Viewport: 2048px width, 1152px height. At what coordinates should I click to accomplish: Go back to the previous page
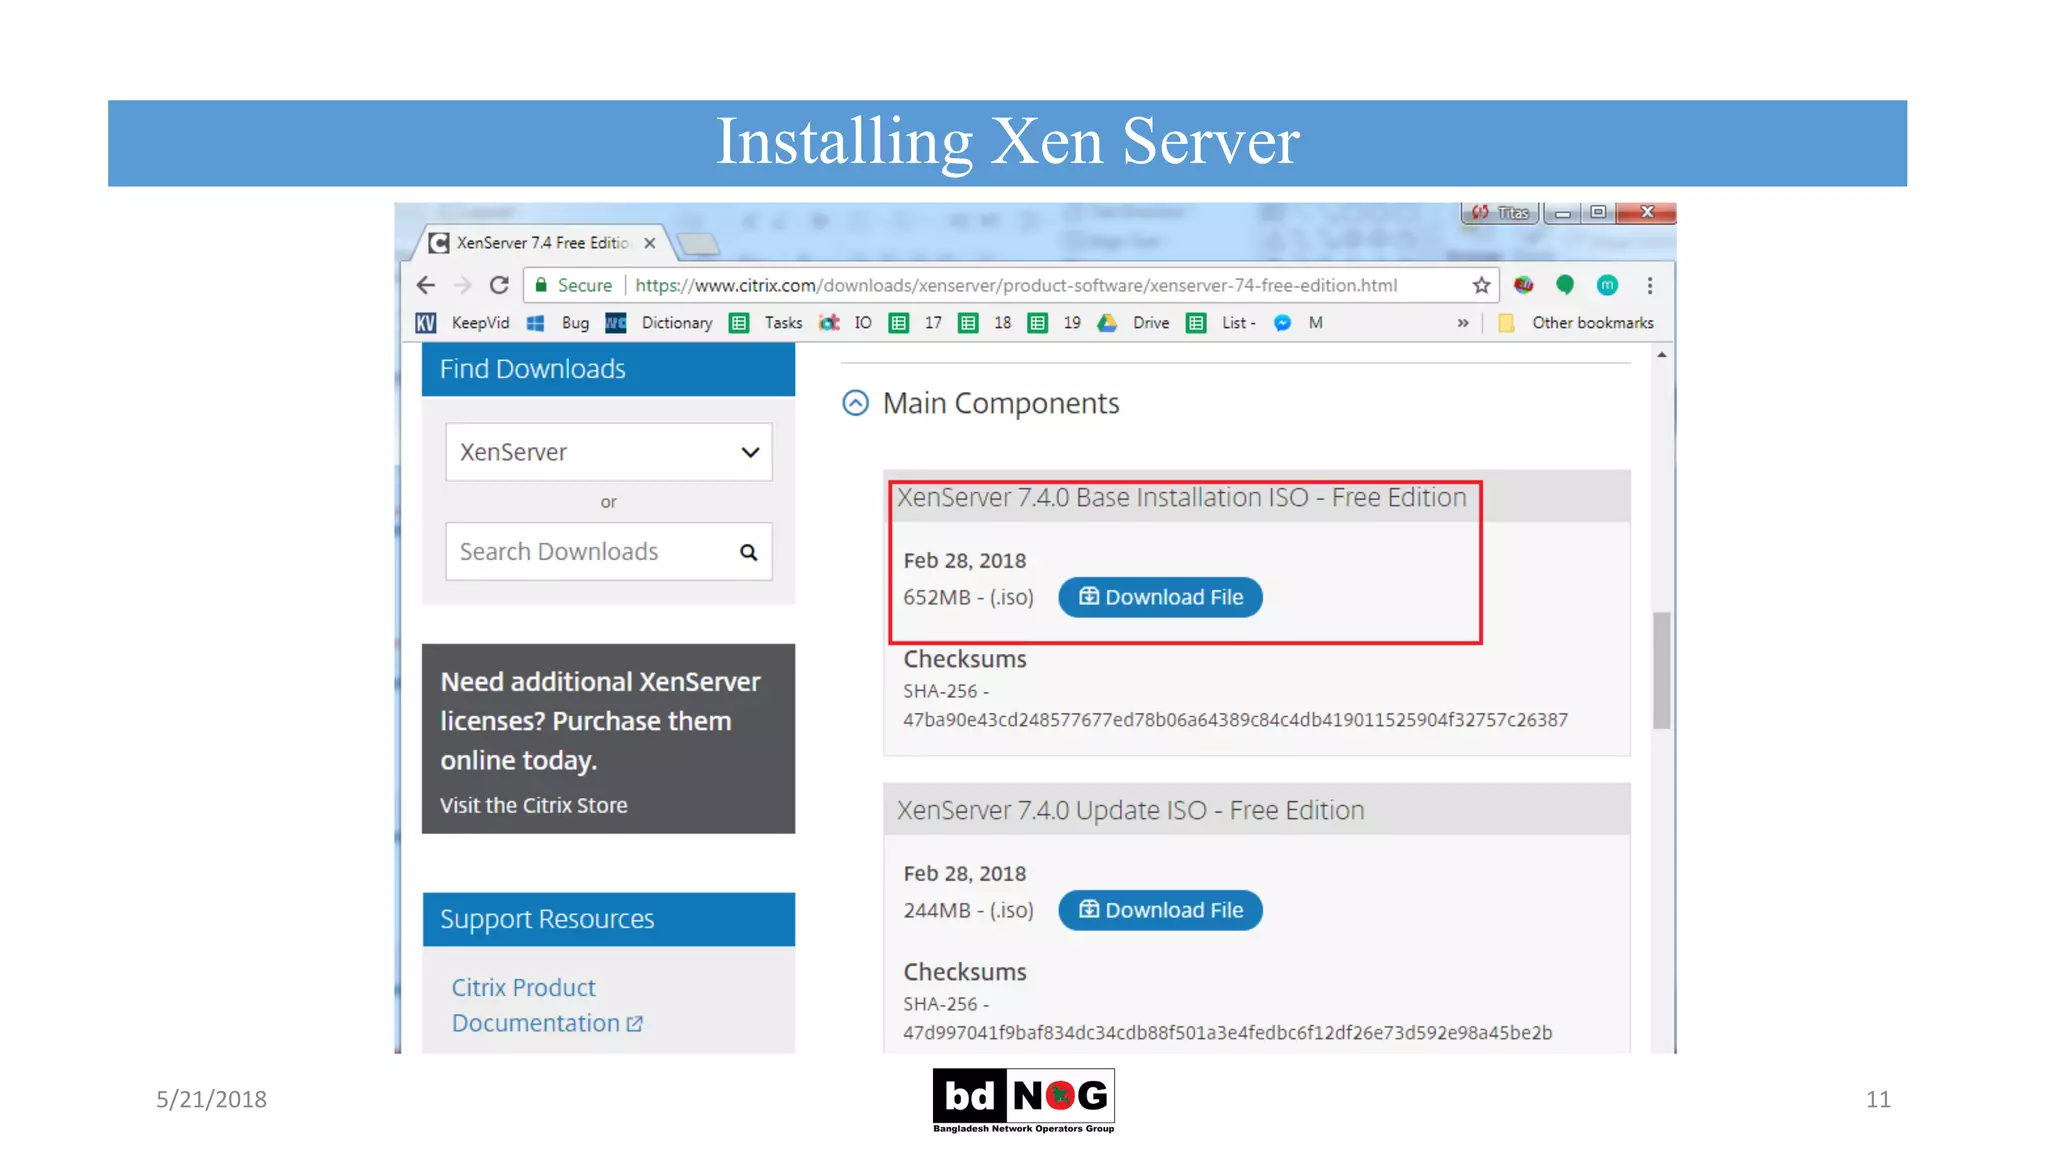tap(426, 285)
